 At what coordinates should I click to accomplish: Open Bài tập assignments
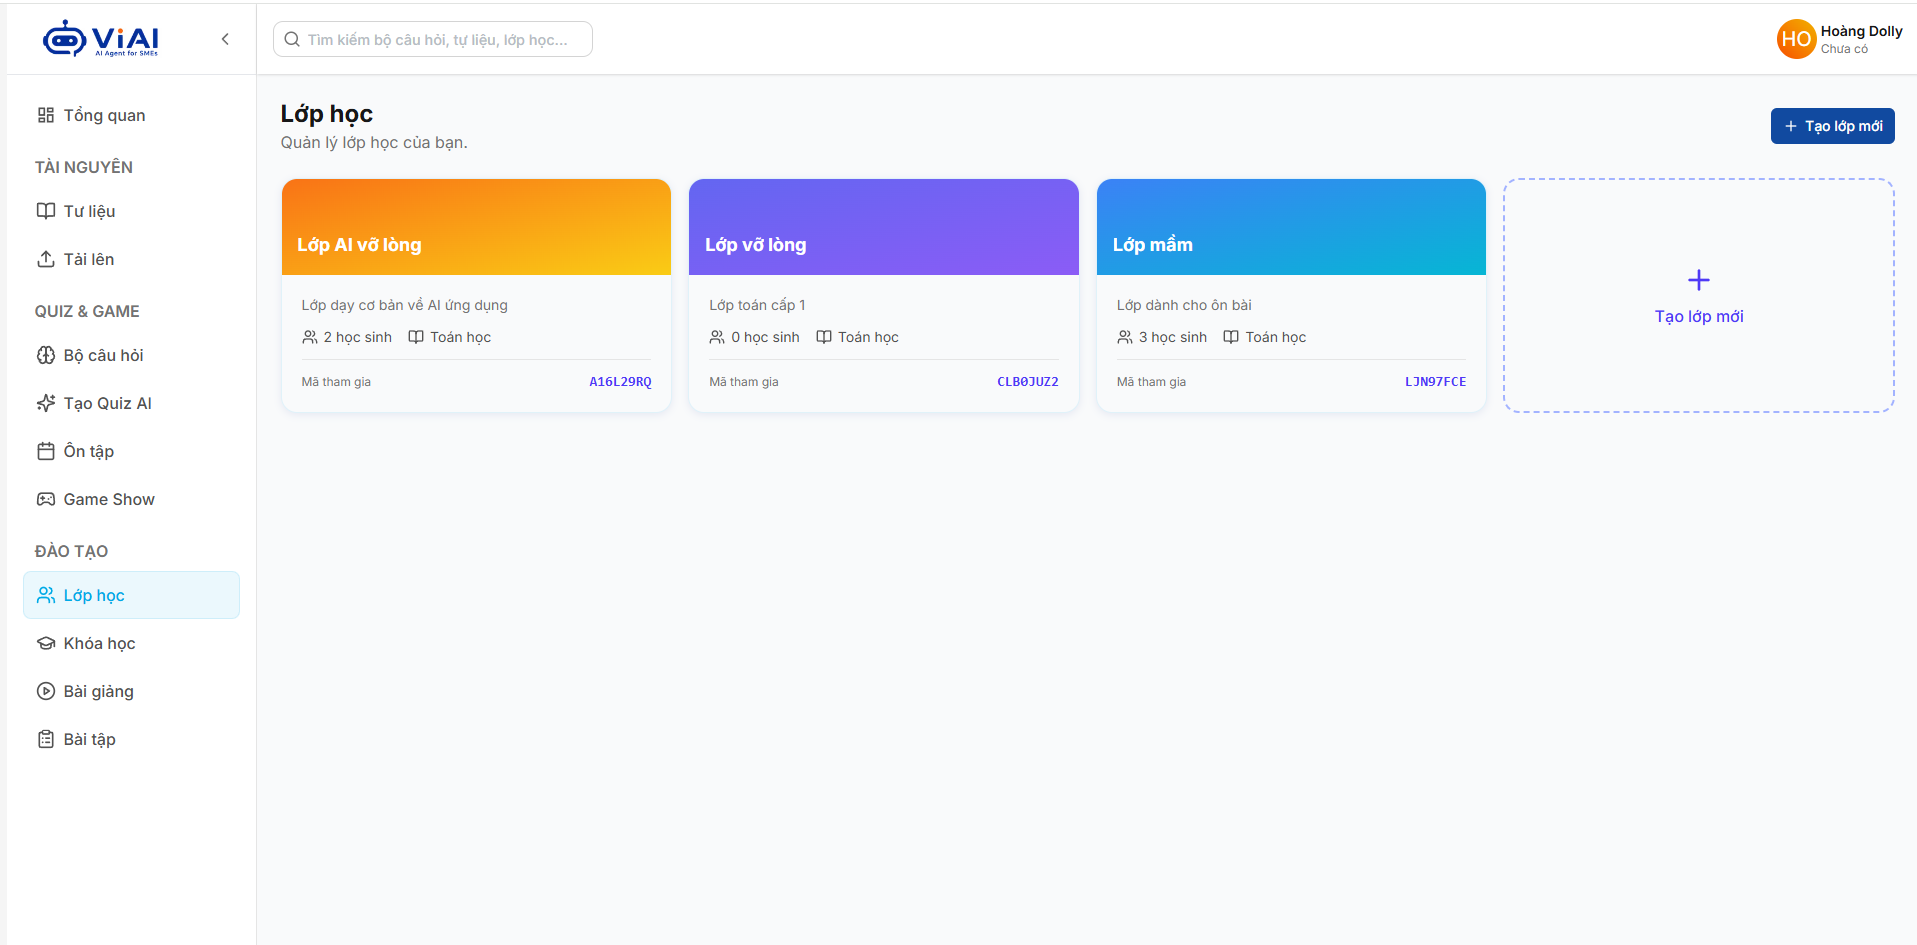pos(131,739)
